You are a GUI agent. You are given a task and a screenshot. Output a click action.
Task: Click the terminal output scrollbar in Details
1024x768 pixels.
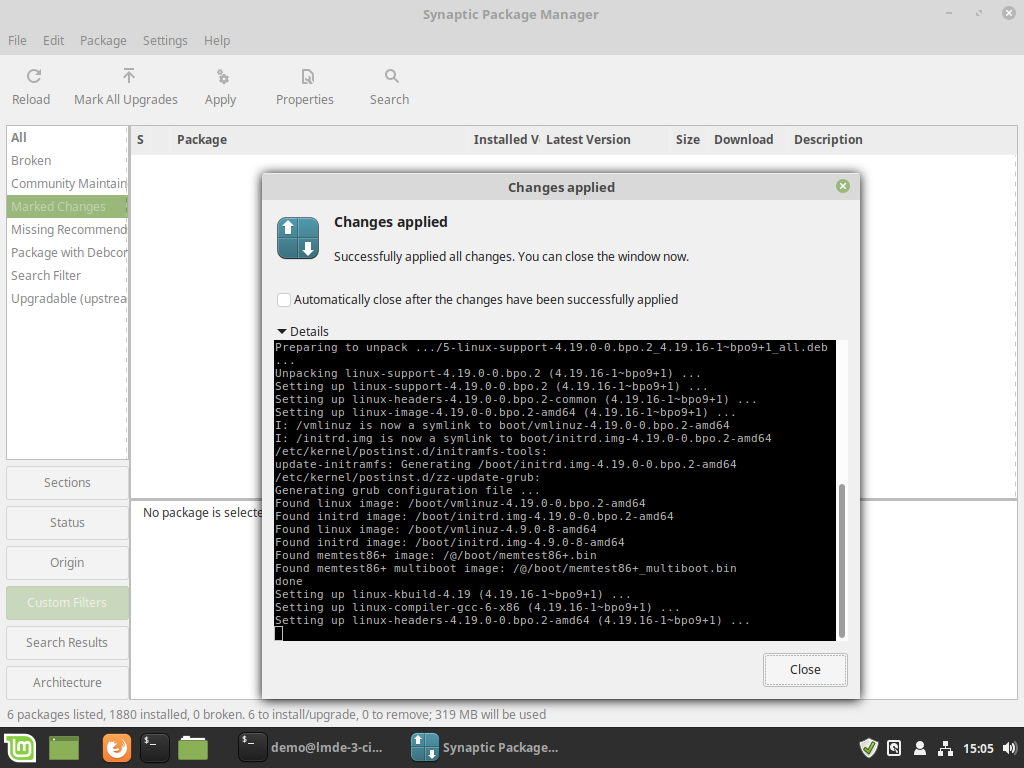[842, 560]
